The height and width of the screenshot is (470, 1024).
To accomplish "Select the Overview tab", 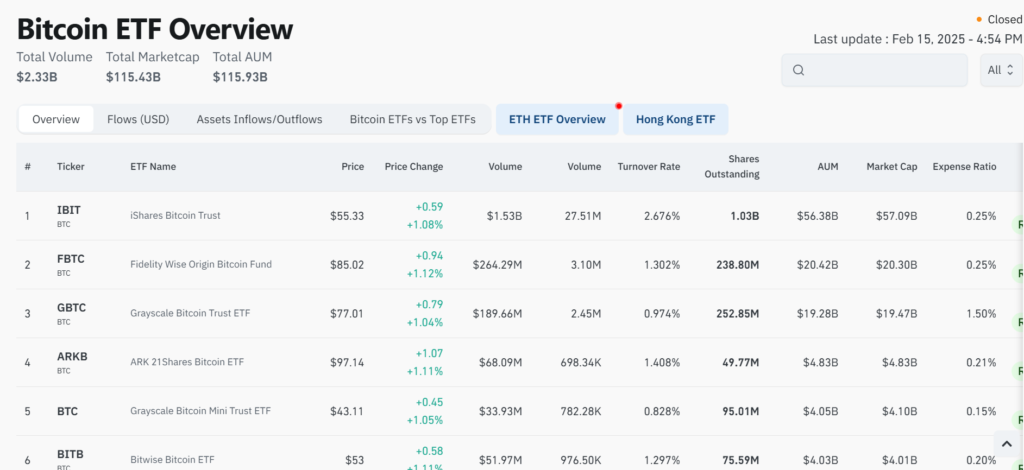I will 56,119.
